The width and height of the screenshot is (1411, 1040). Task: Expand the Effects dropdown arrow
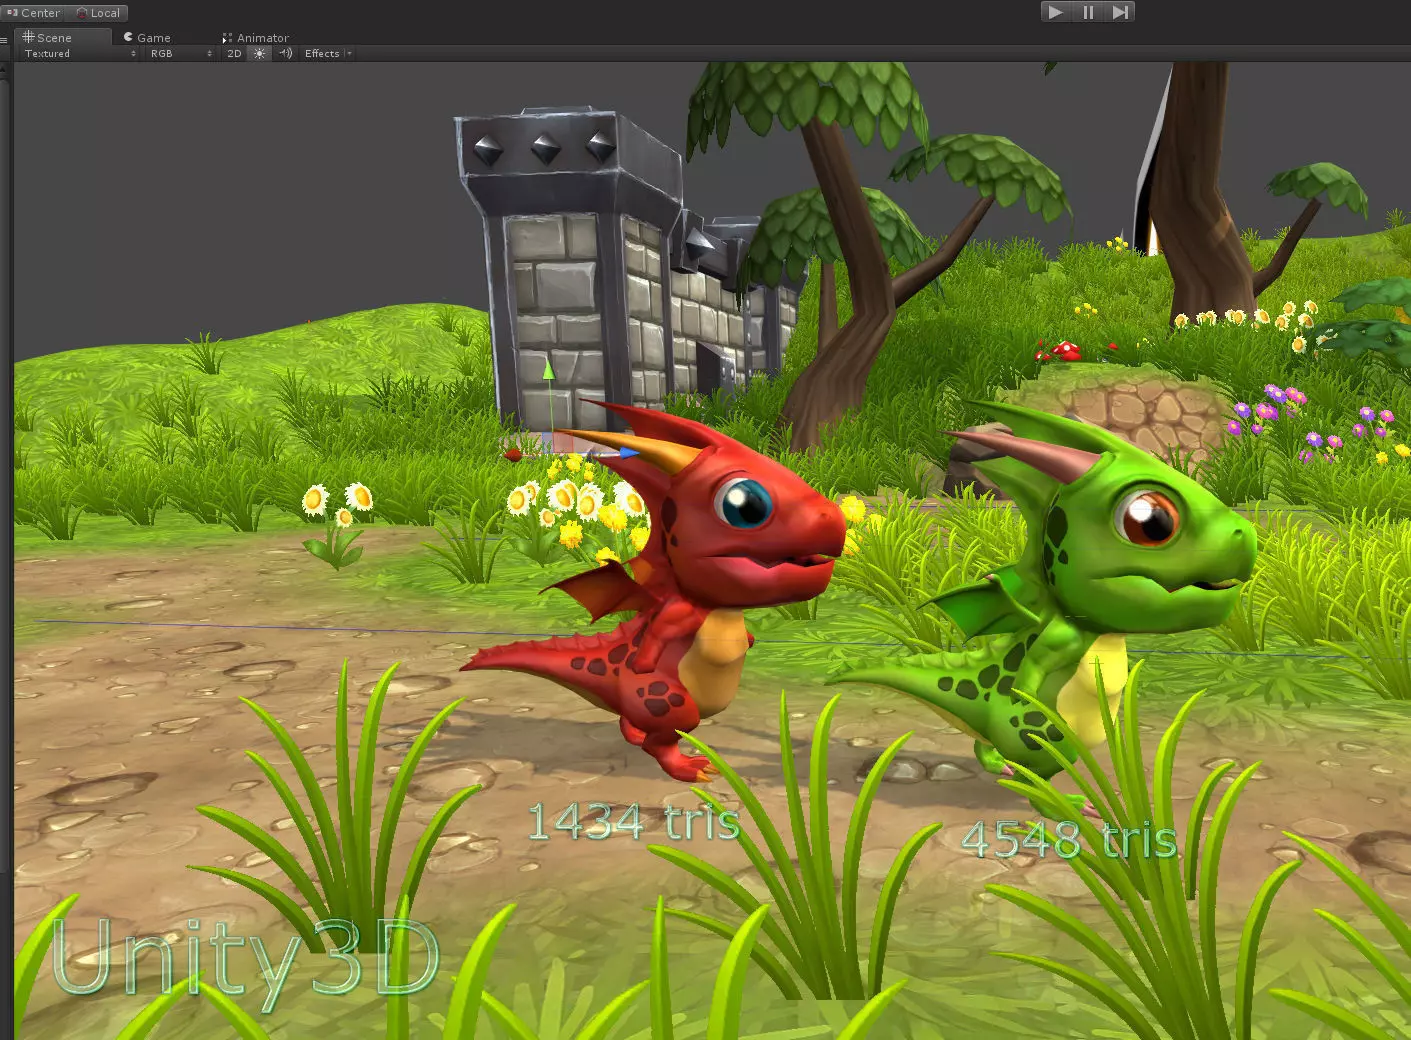pos(349,54)
